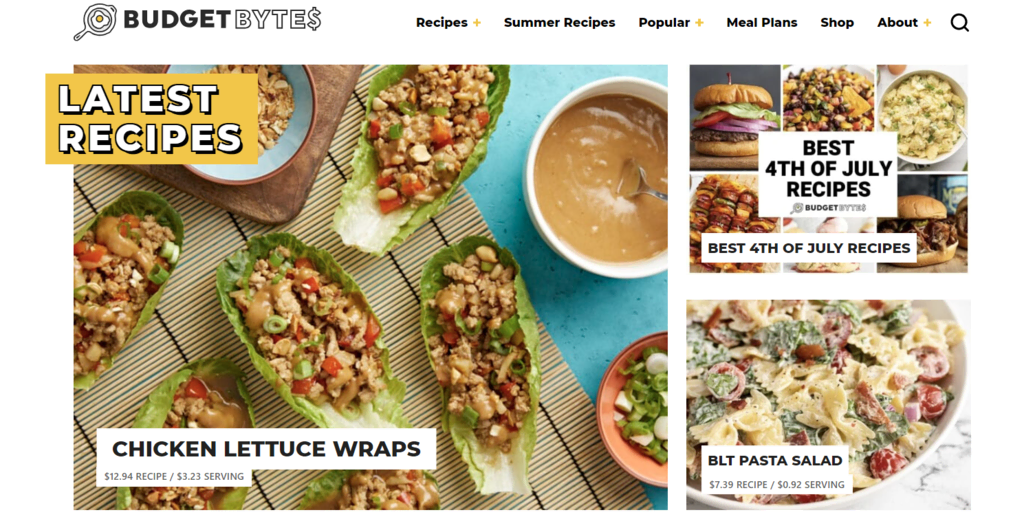
Task: Expand the plus next to Recipes
Action: [x=477, y=23]
